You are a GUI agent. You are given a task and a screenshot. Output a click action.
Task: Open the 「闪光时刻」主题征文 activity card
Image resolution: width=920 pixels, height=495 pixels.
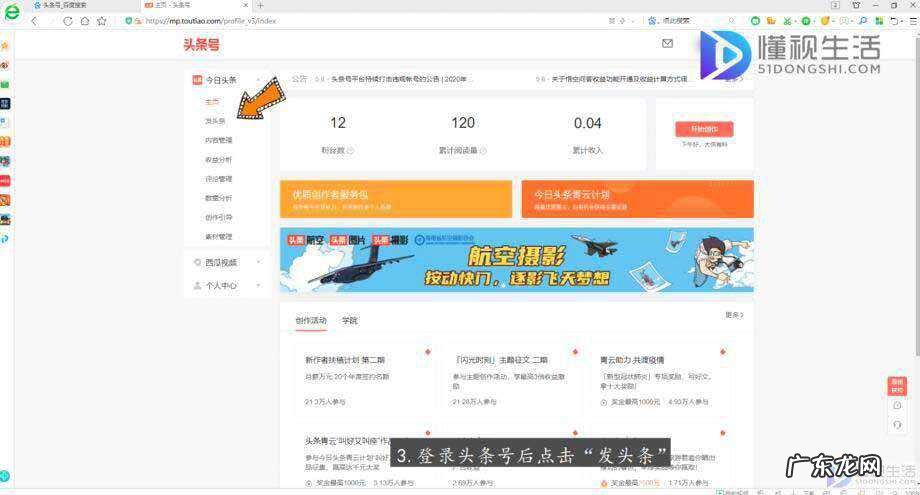click(x=511, y=380)
